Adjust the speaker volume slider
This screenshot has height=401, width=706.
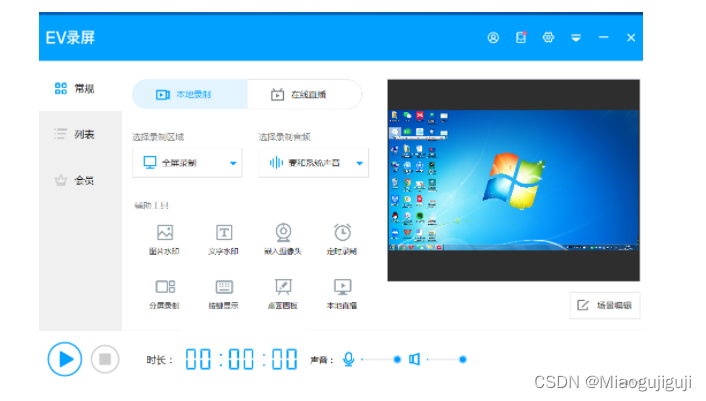(x=447, y=359)
